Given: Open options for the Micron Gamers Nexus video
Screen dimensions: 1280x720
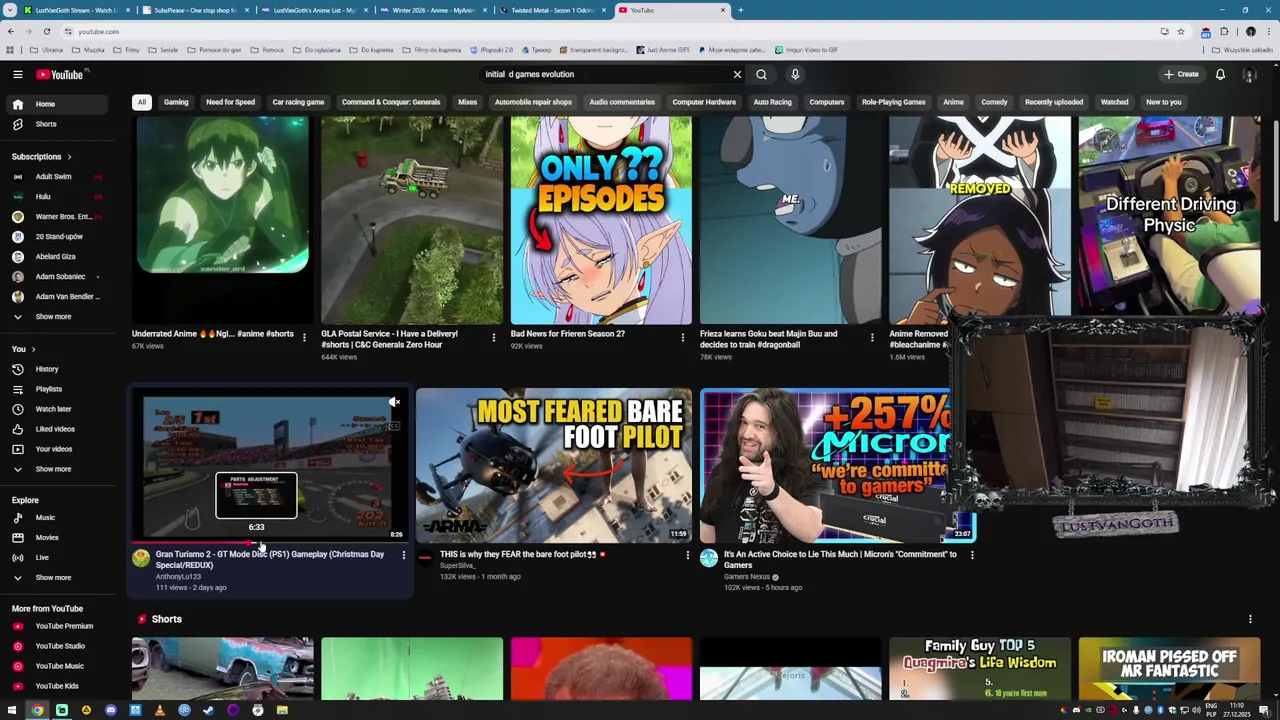Looking at the screenshot, I should (x=971, y=555).
